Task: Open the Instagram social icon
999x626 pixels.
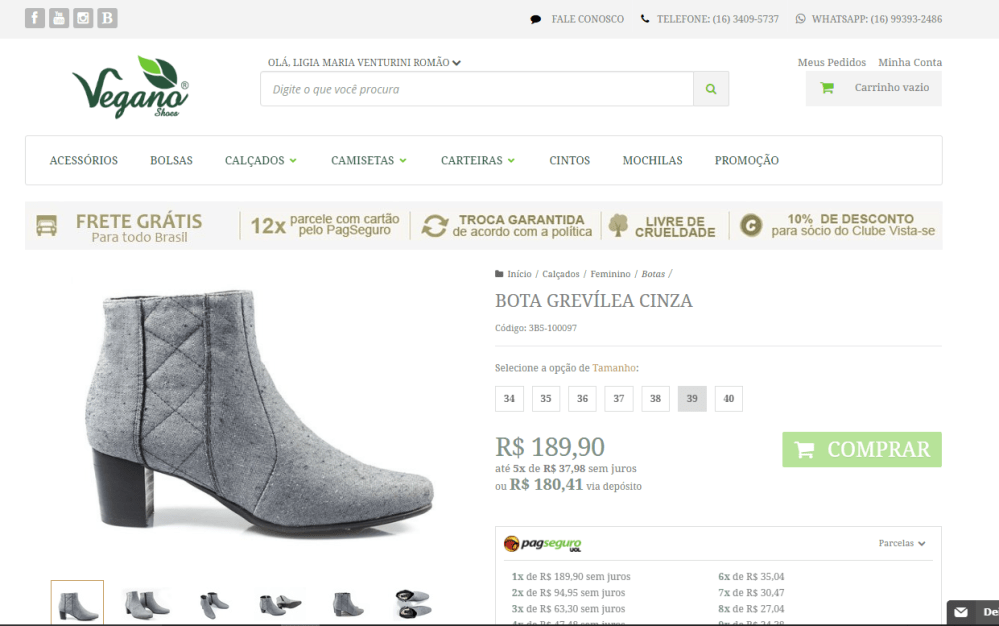Action: coord(83,18)
